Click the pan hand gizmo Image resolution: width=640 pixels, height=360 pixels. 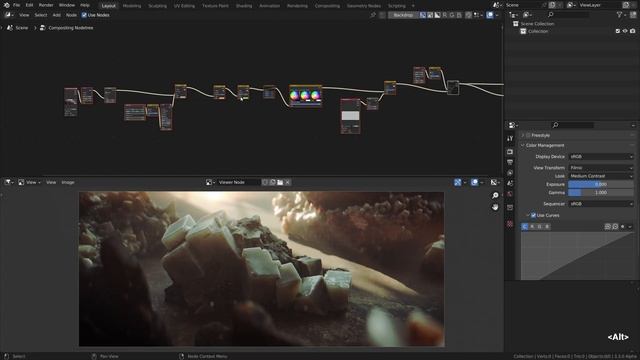coord(495,207)
